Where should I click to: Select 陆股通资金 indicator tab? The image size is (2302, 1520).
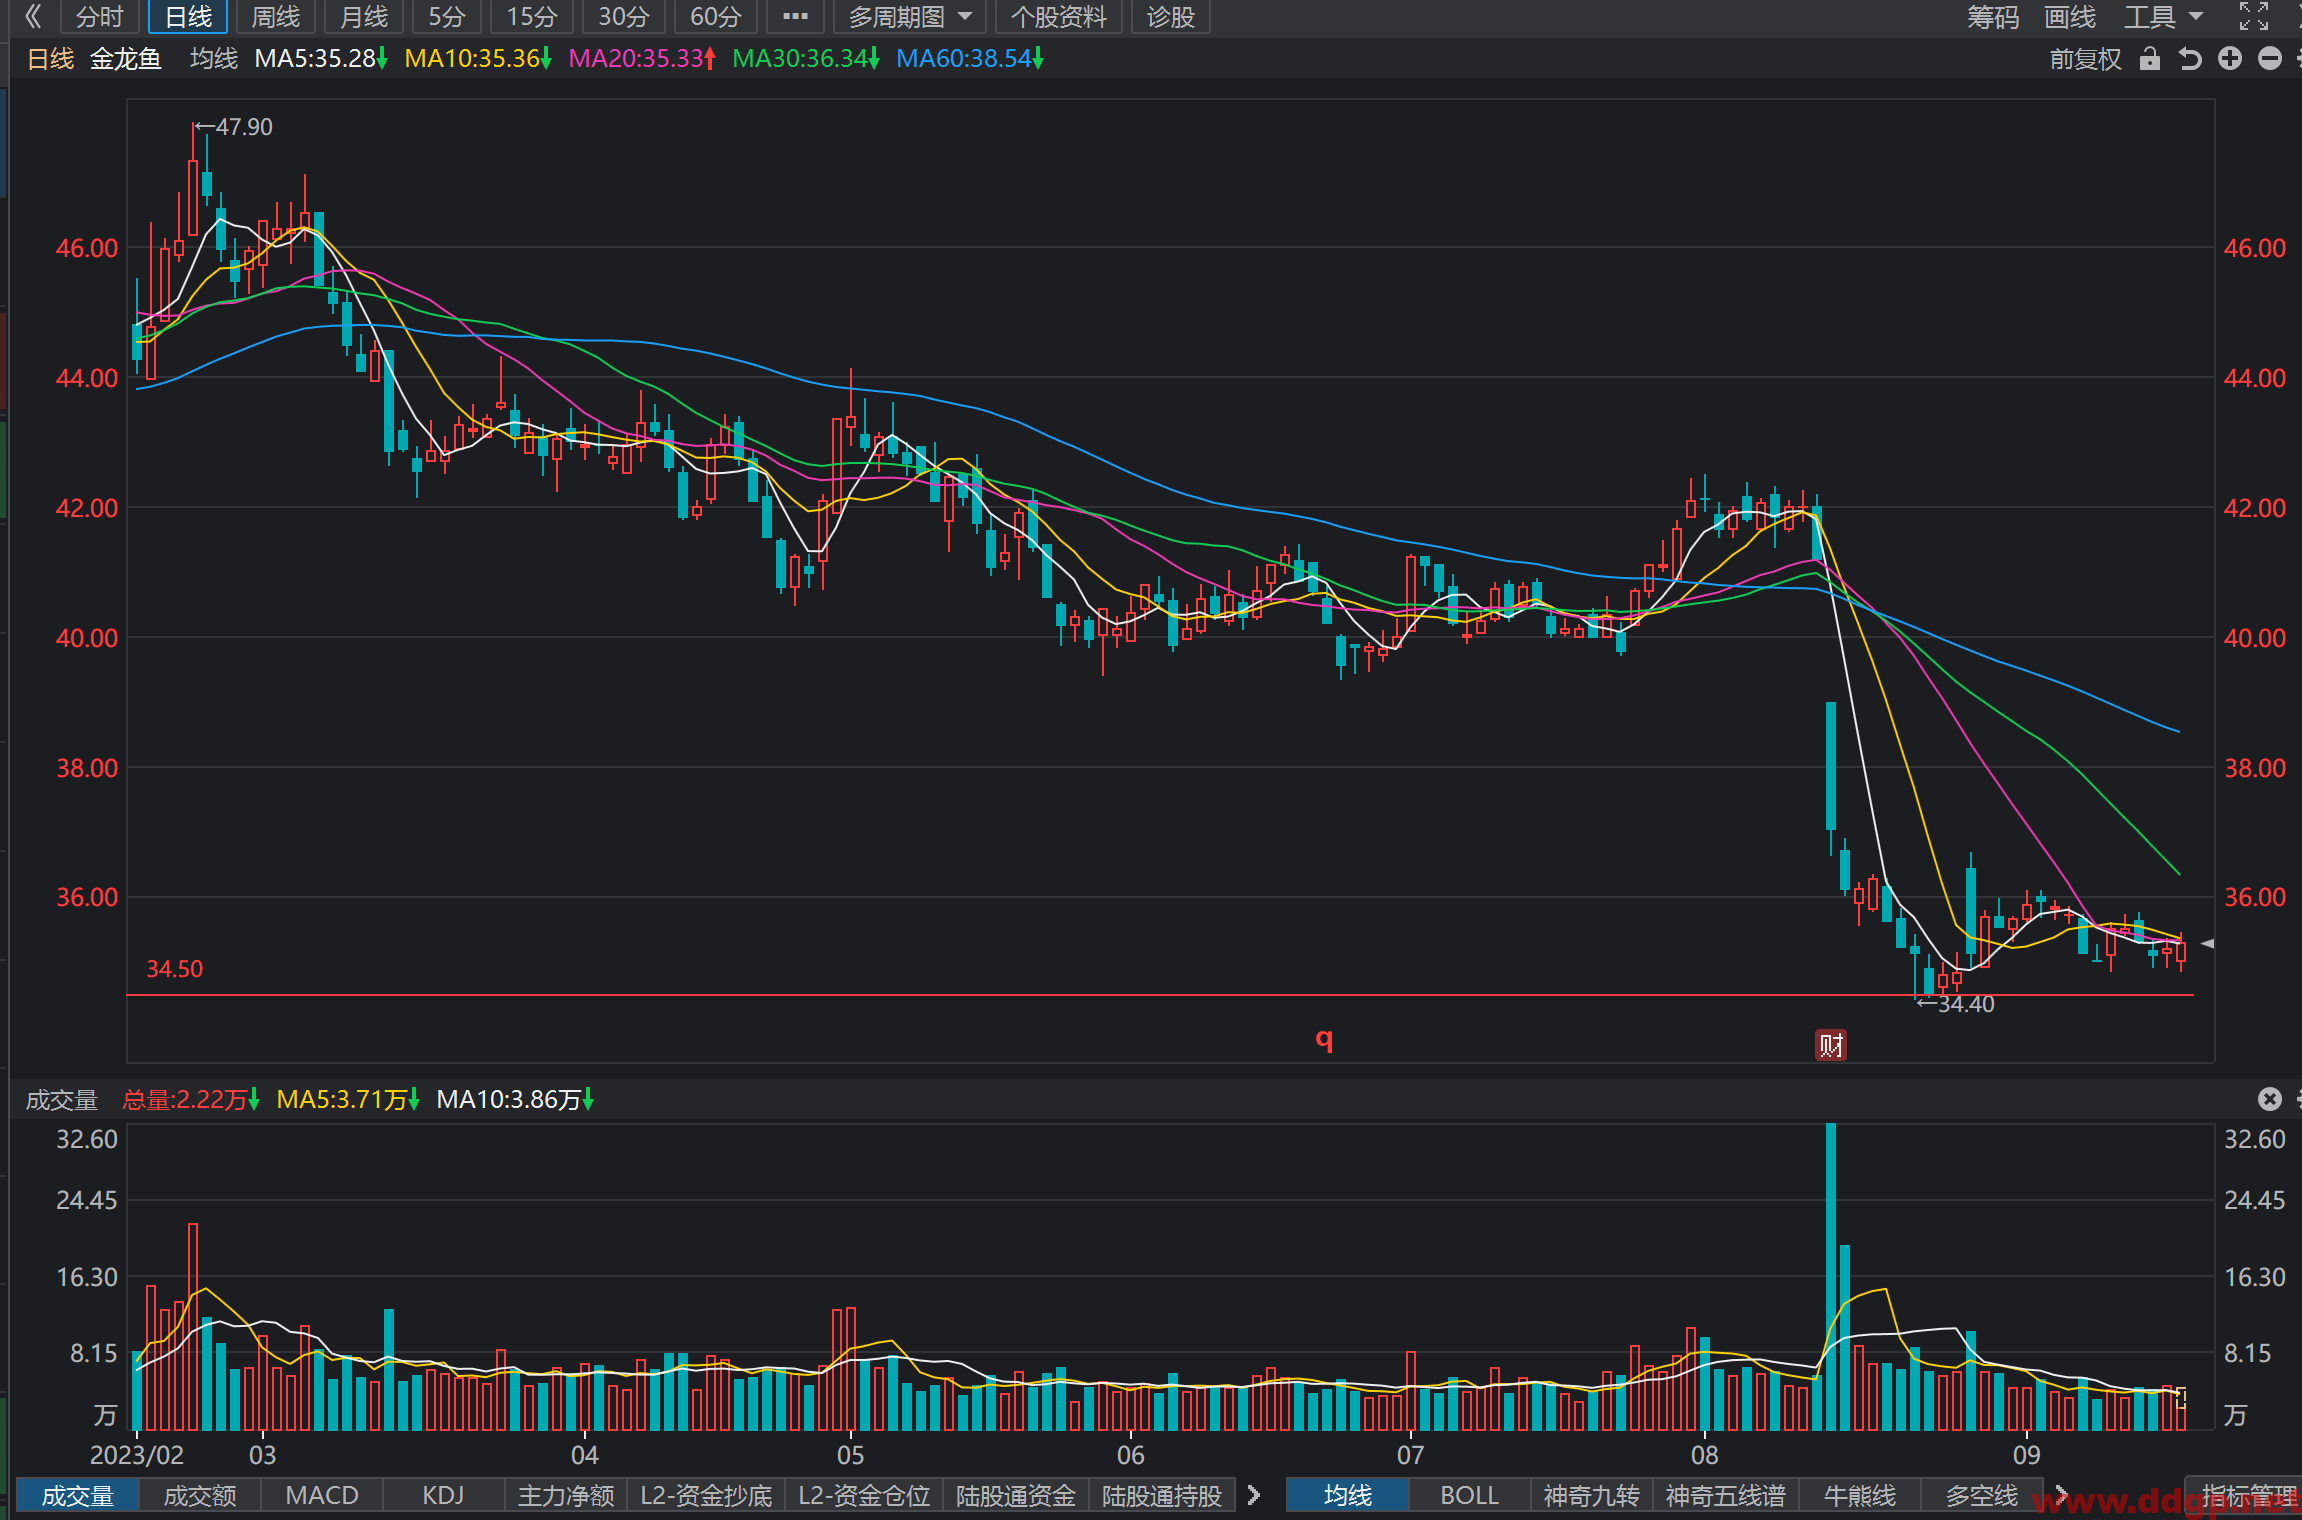coord(1016,1496)
